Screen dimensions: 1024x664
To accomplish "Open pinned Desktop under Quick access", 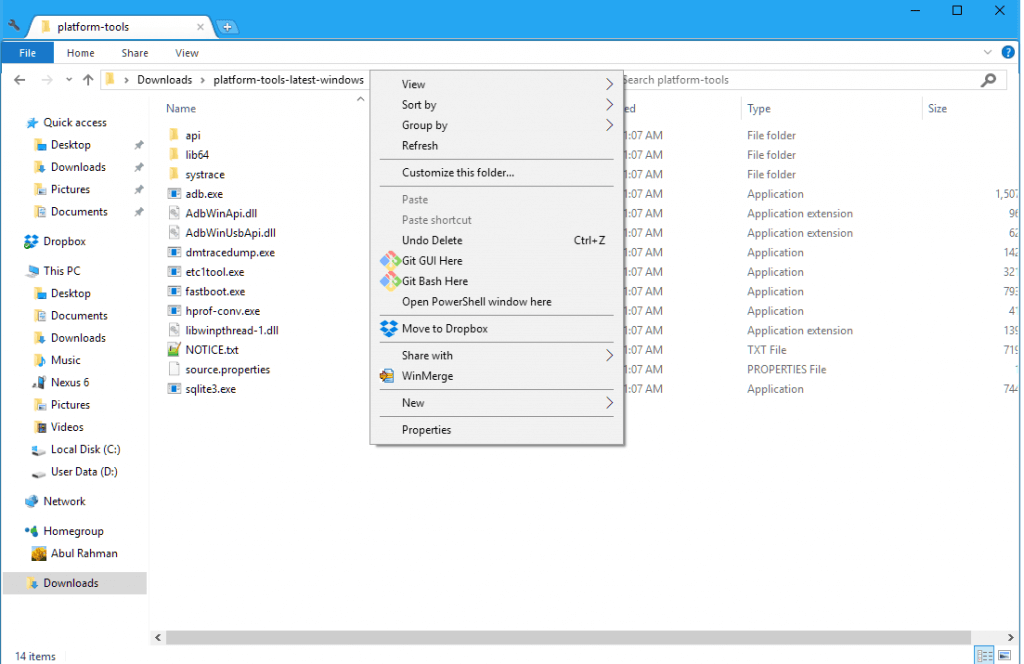I will pos(71,144).
